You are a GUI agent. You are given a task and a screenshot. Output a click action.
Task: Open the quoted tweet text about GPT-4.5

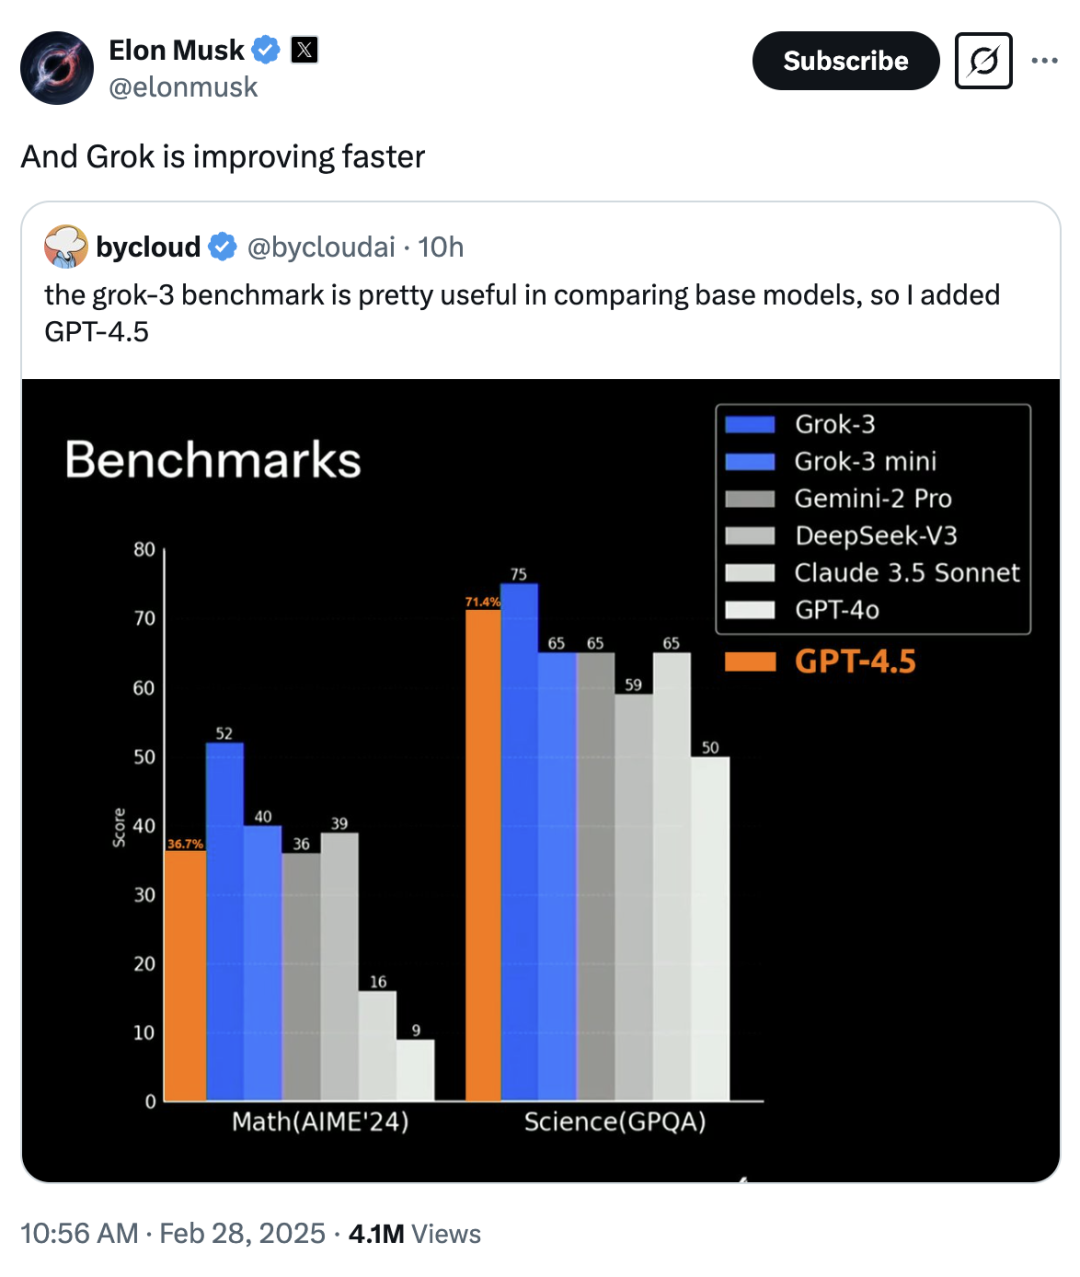[x=521, y=312]
